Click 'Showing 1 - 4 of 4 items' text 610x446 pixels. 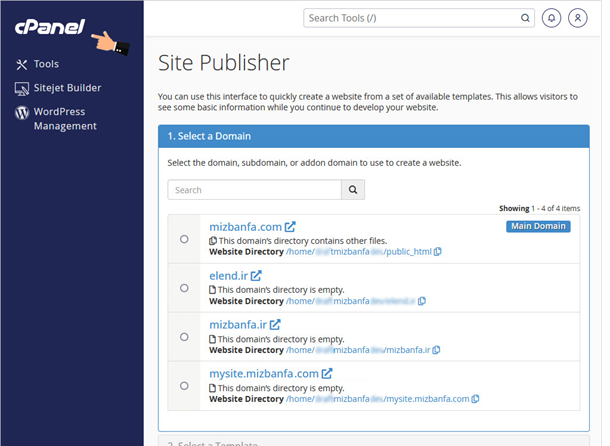point(539,209)
